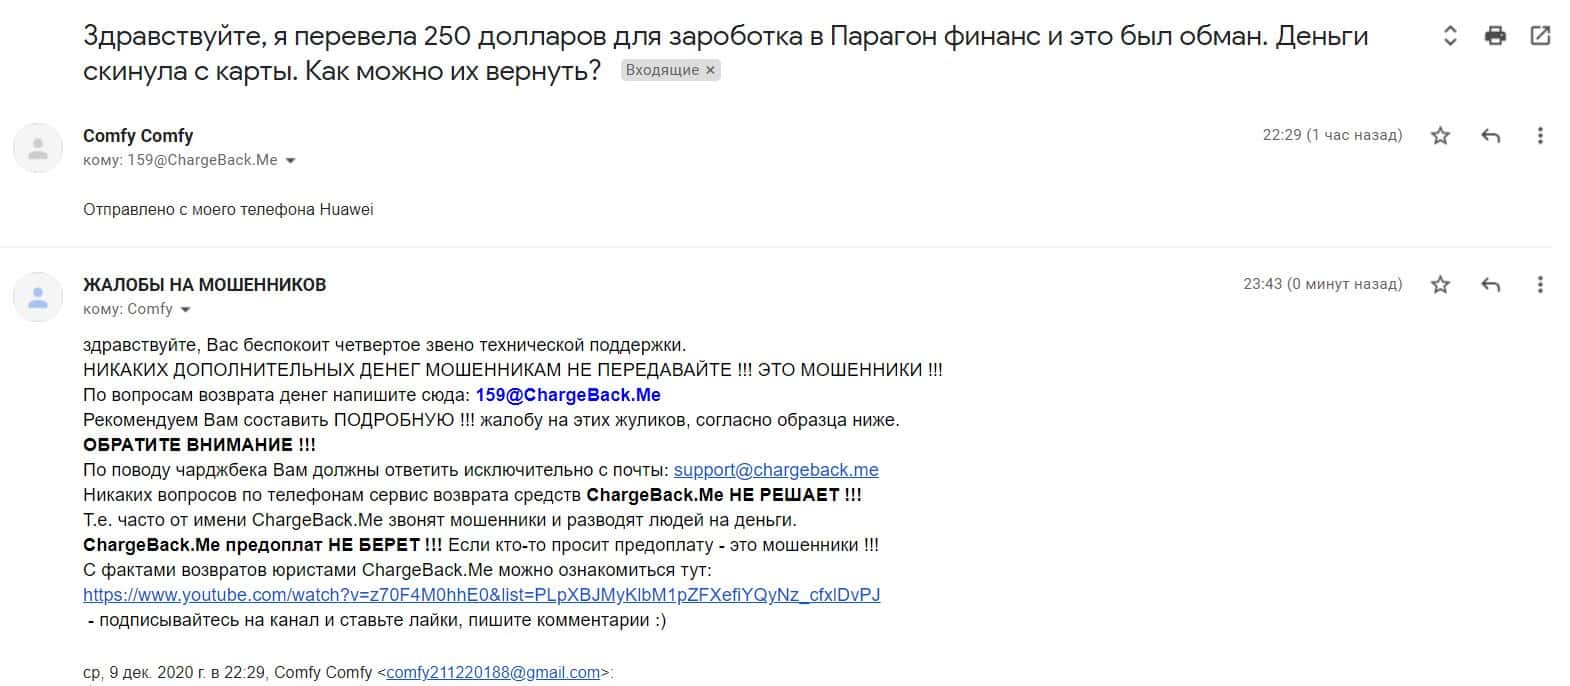Open the YouTube playlist link
Image resolution: width=1570 pixels, height=686 pixels.
pyautogui.click(x=481, y=595)
